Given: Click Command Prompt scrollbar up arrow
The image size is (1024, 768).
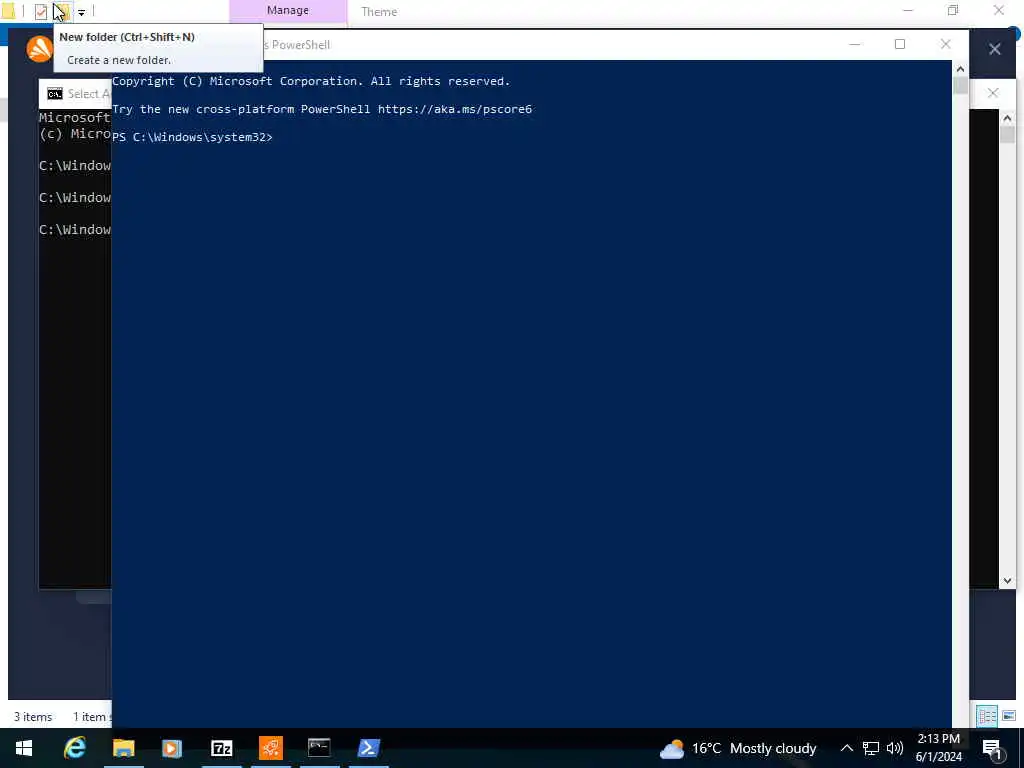Looking at the screenshot, I should click(1007, 118).
